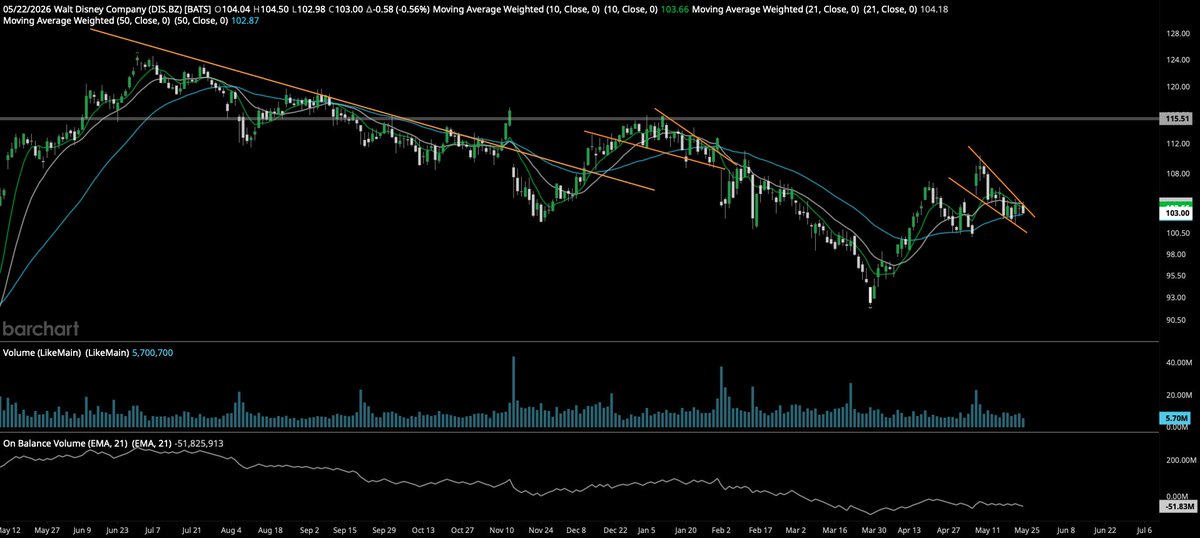Click the 93.00 price axis label
Screen dimensions: 1200x538
1175,298
